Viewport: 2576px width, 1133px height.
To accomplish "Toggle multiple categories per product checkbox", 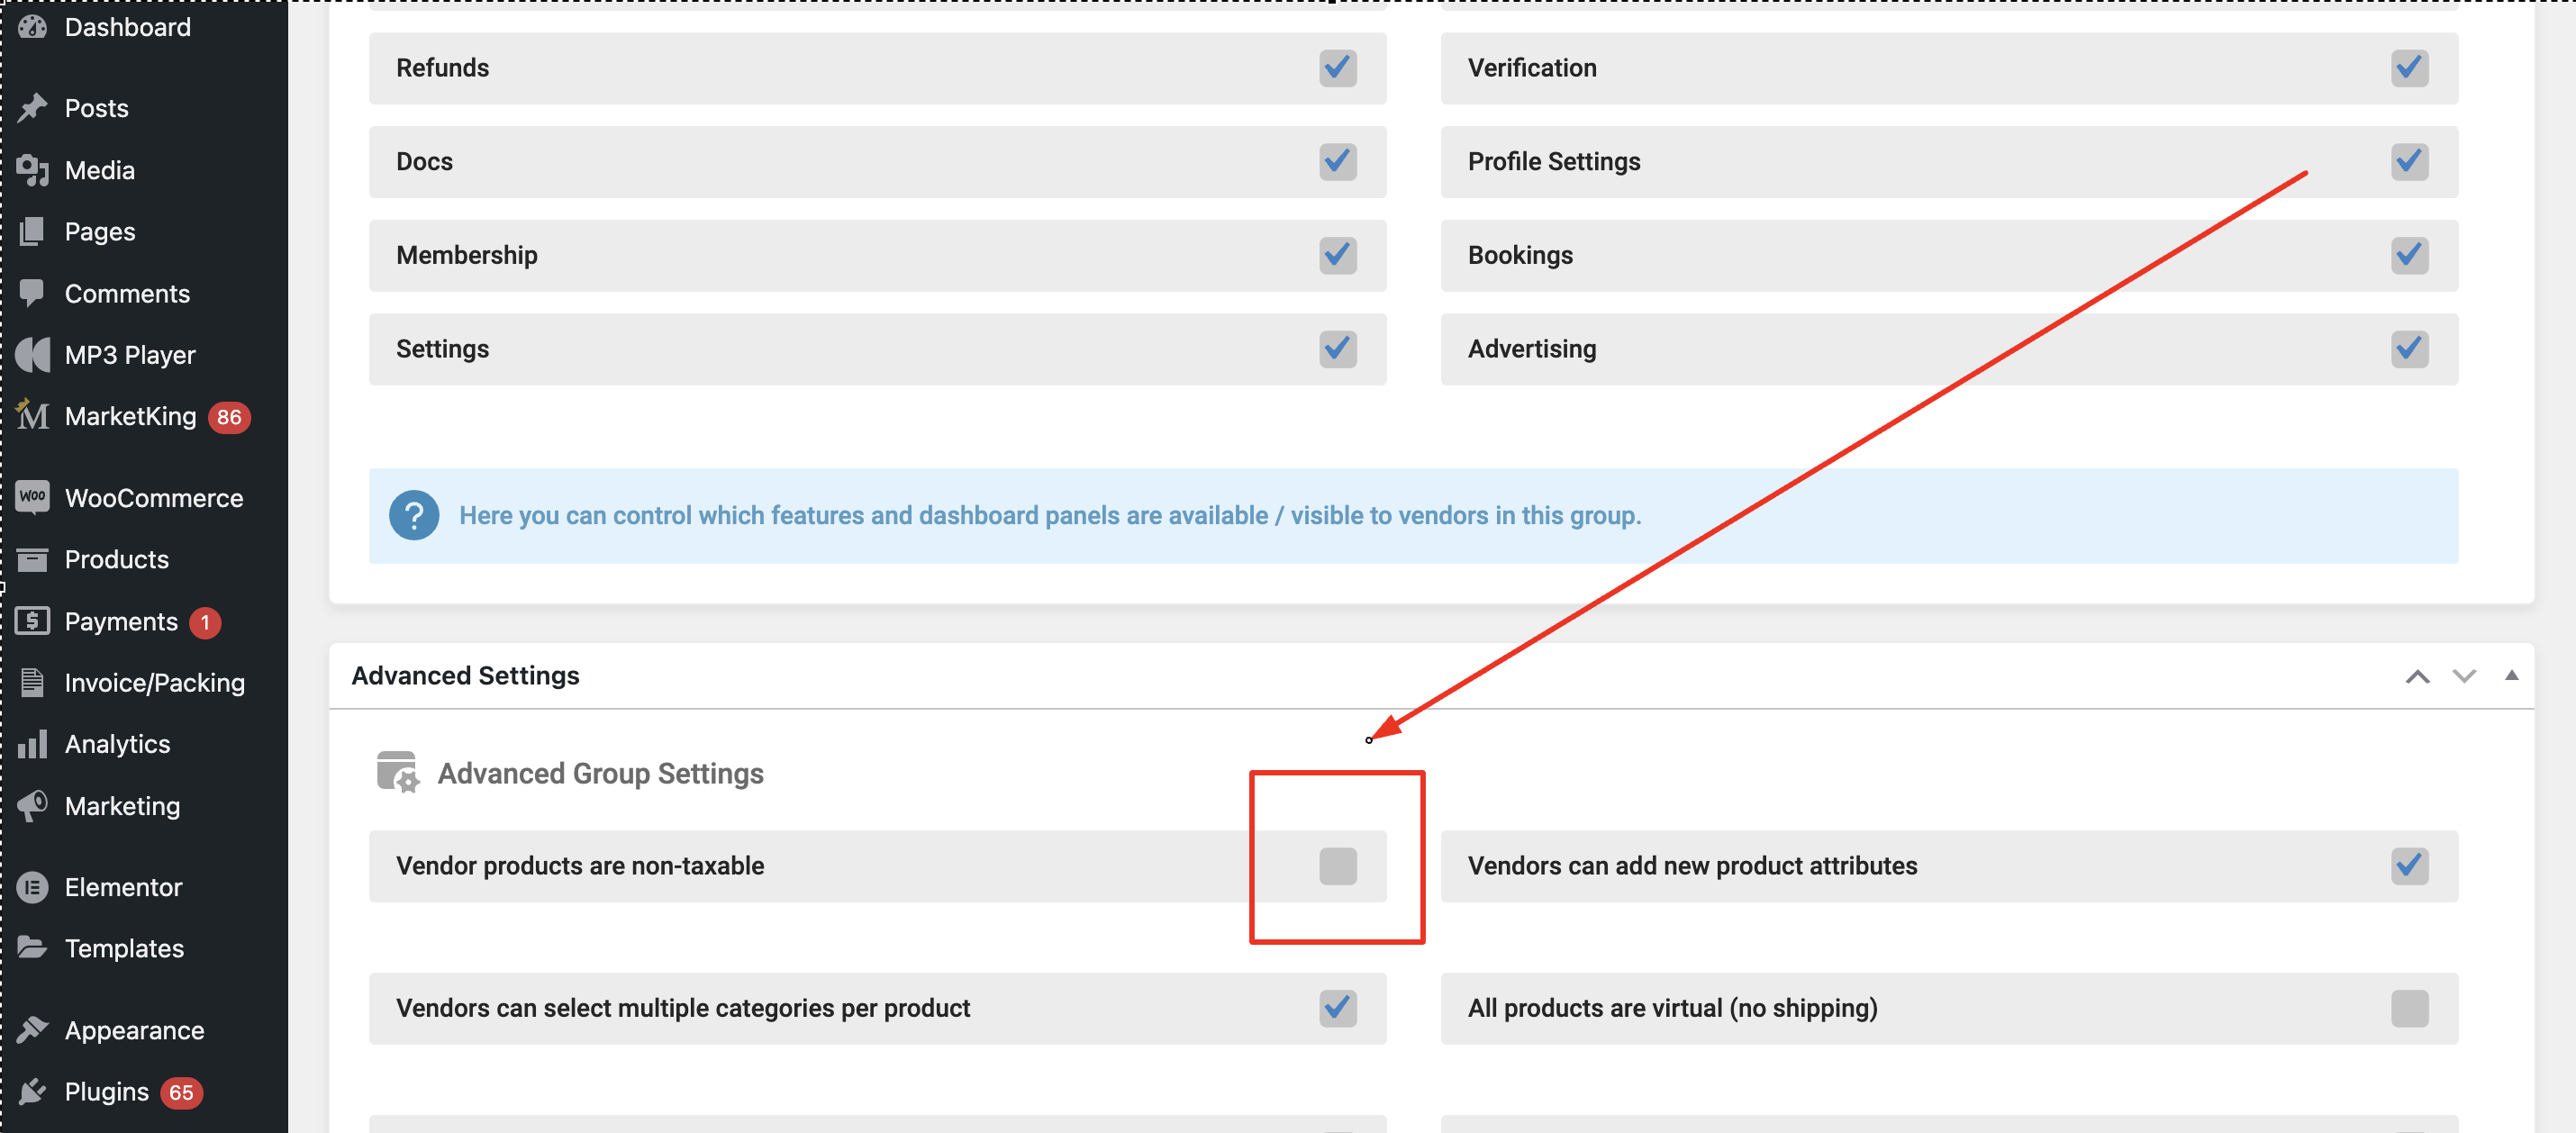I will (x=1337, y=1008).
